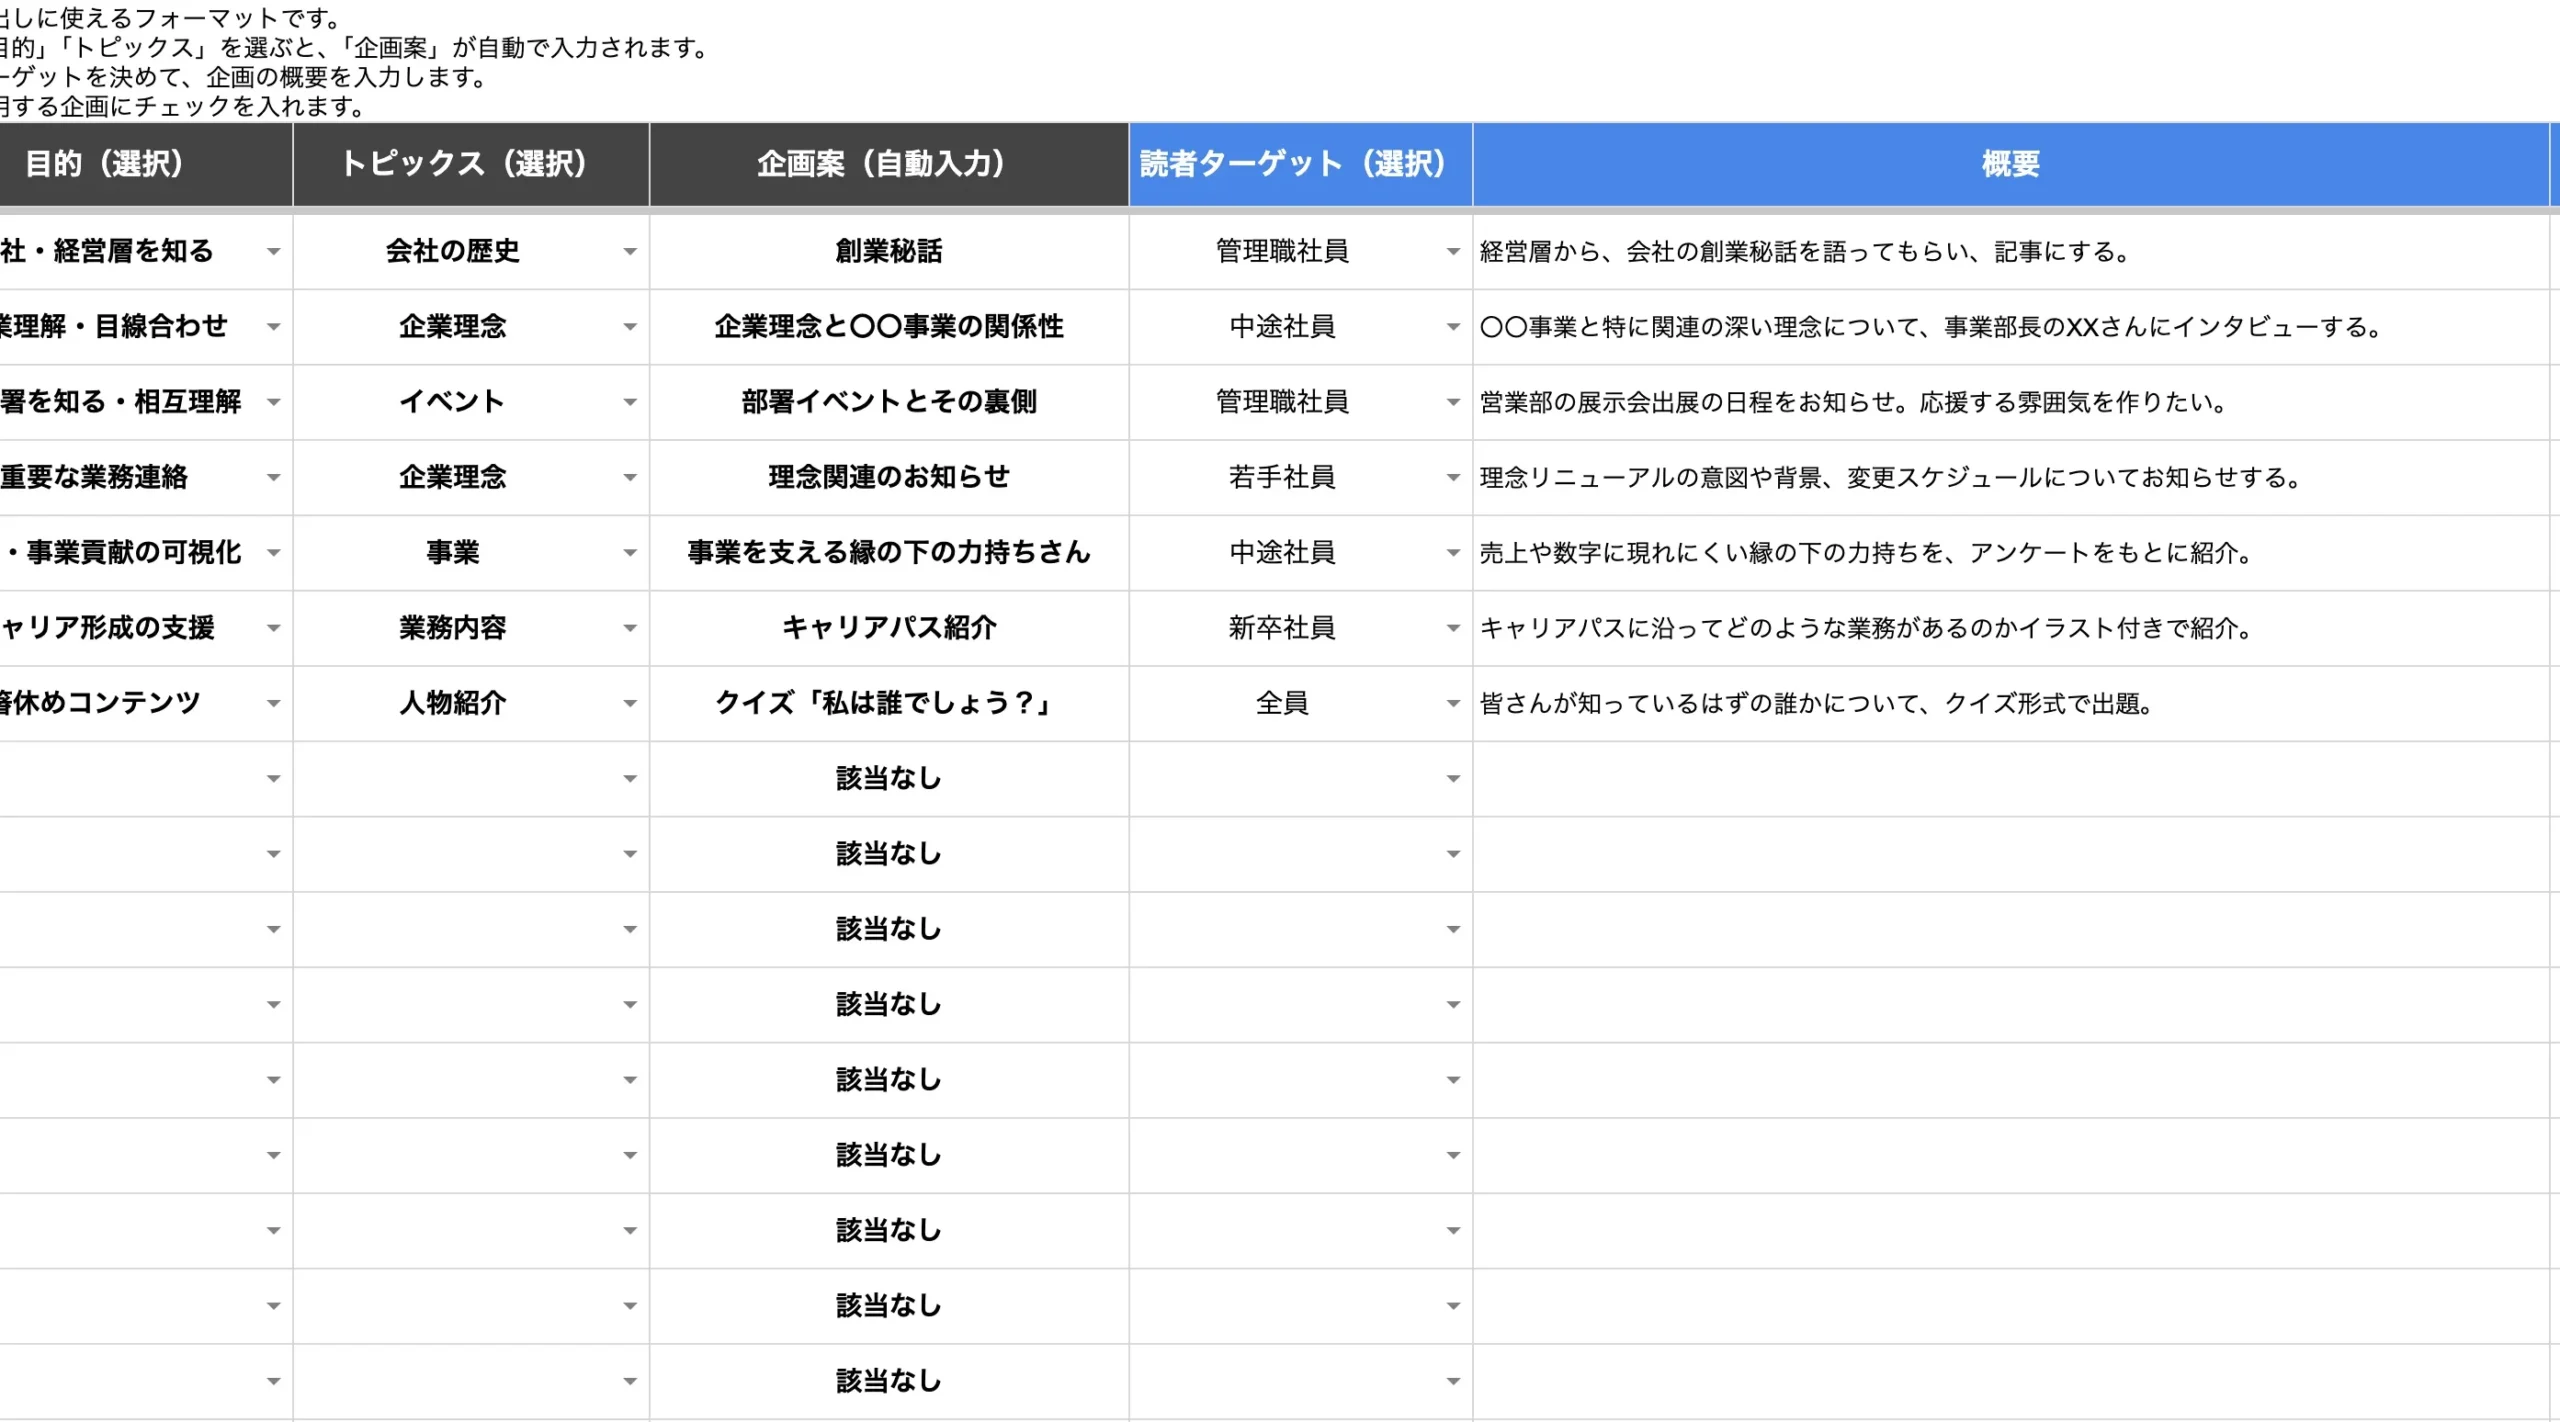
Task: Click the 事業を支える縁の下の力持ちさん cell
Action: pyautogui.click(x=889, y=553)
